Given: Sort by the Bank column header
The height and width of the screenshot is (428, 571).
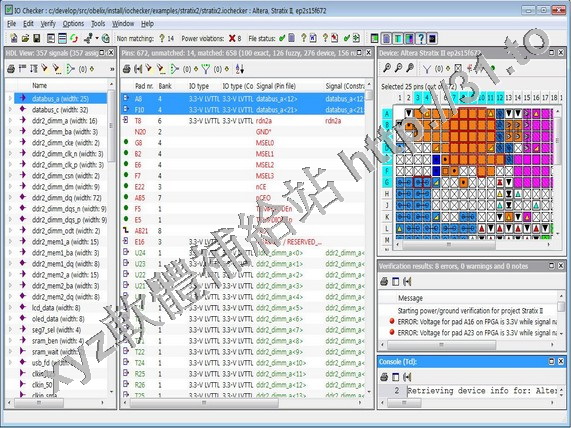Looking at the screenshot, I should tap(165, 86).
